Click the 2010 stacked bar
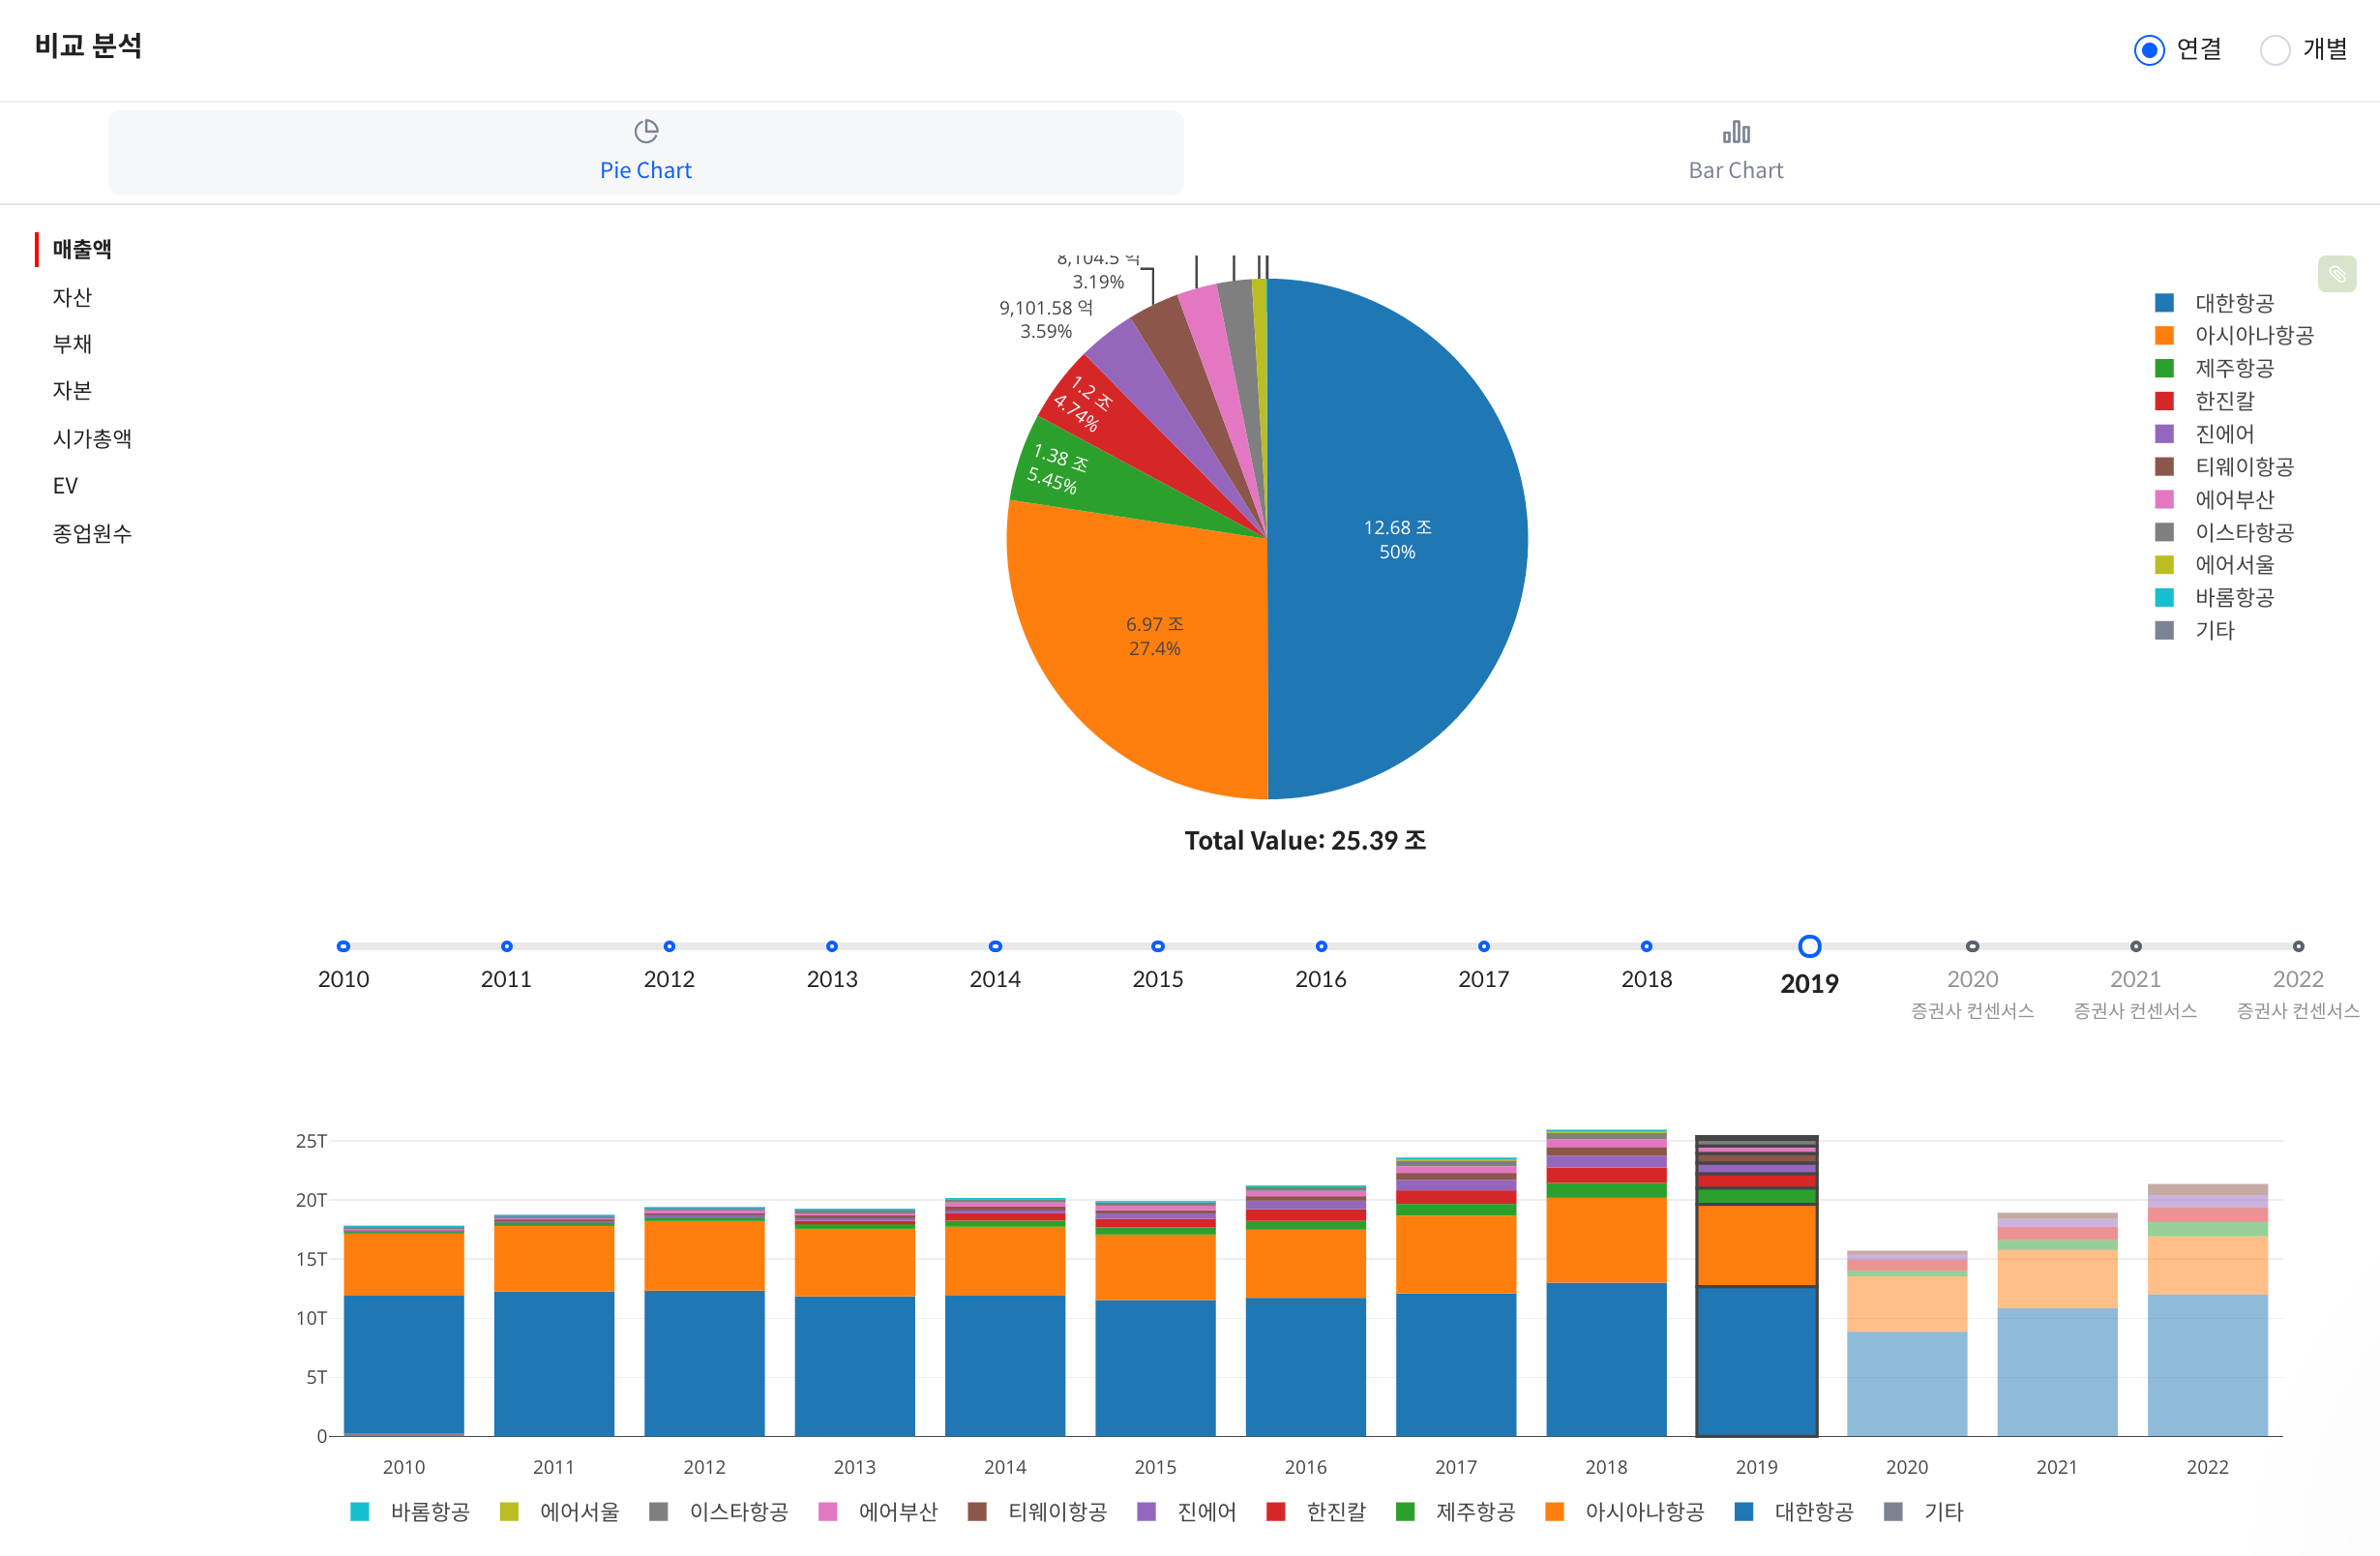 404,1331
